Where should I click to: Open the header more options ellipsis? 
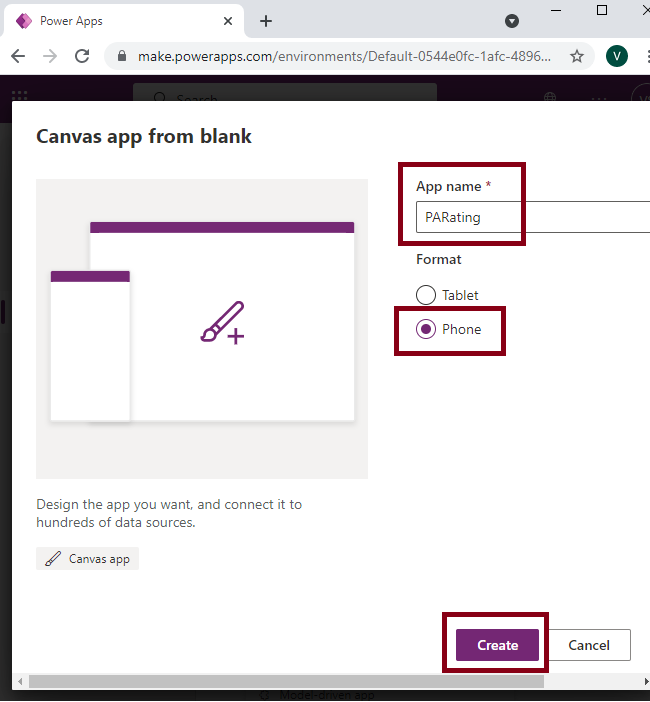click(x=599, y=98)
